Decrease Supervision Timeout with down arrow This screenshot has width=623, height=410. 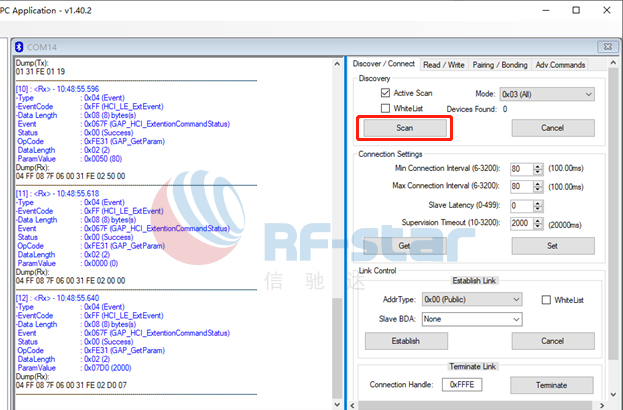click(538, 226)
